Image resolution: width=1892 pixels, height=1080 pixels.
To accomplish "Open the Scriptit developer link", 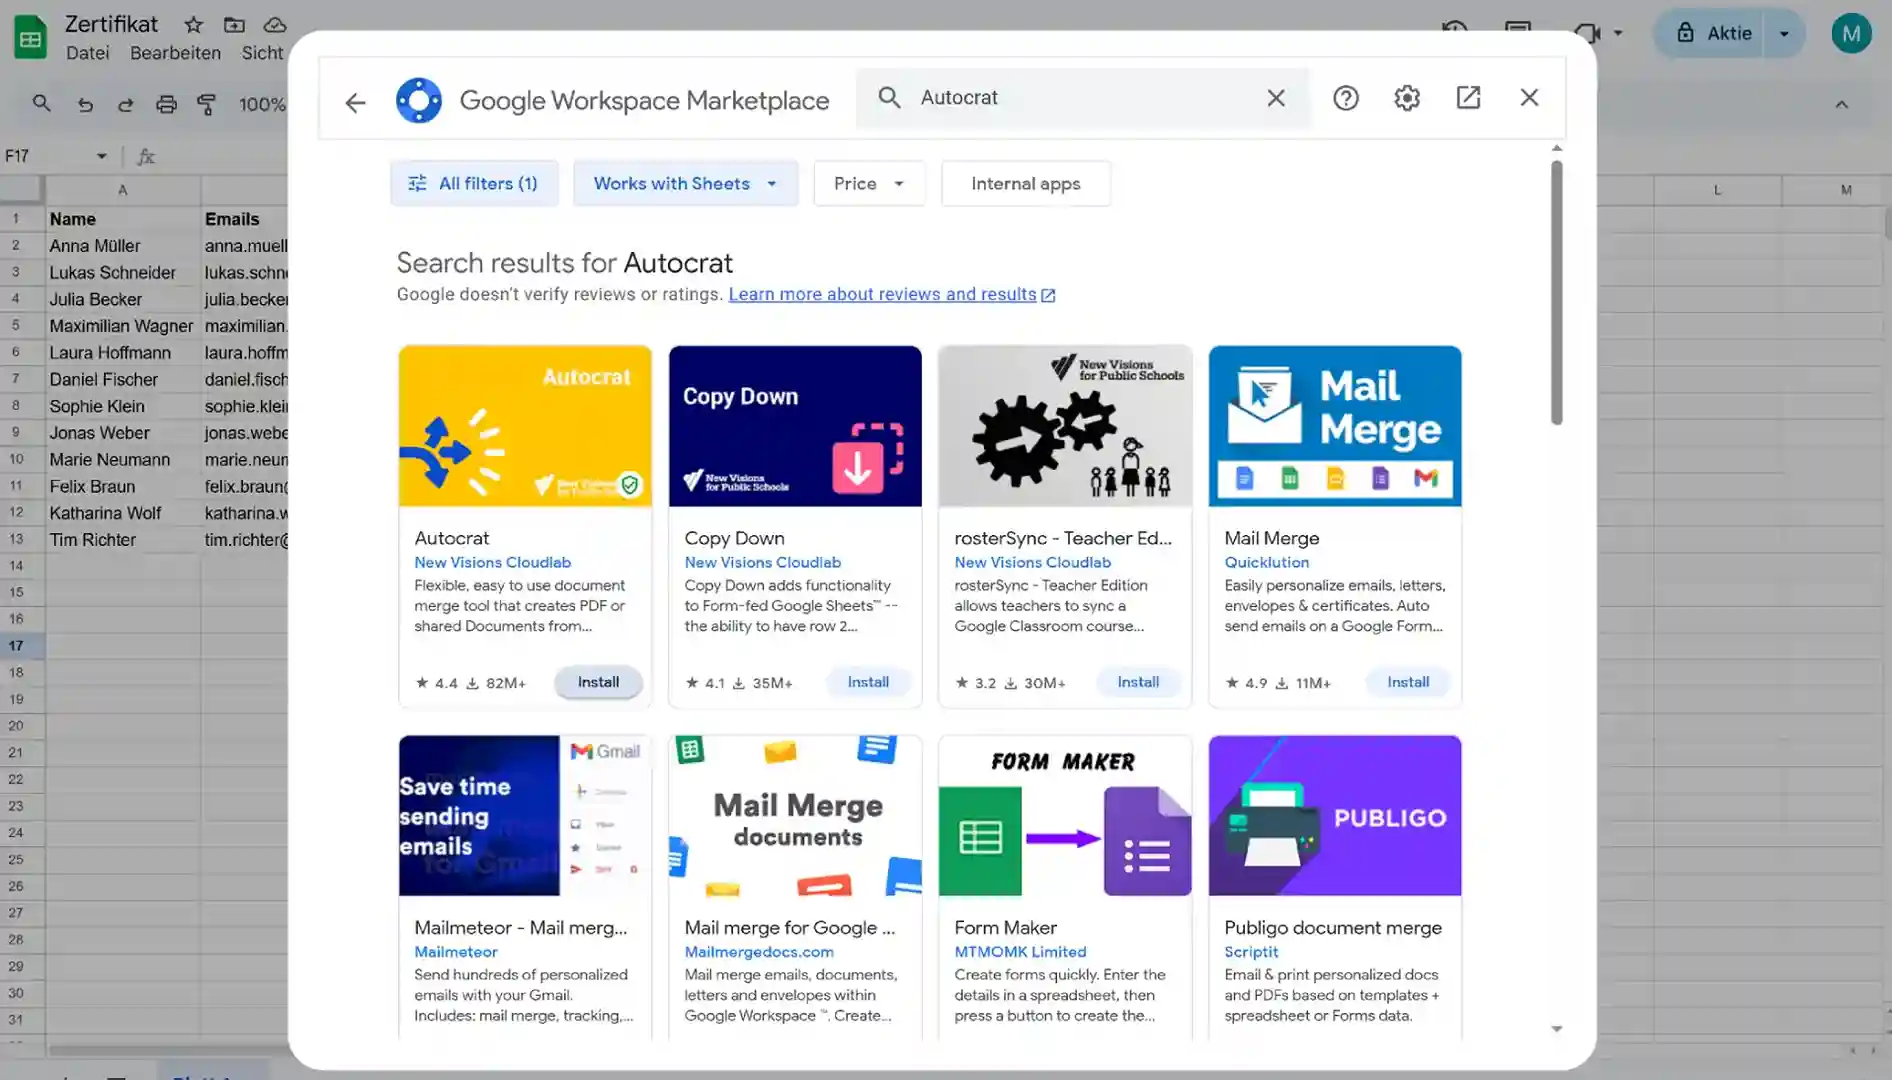I will [1251, 952].
